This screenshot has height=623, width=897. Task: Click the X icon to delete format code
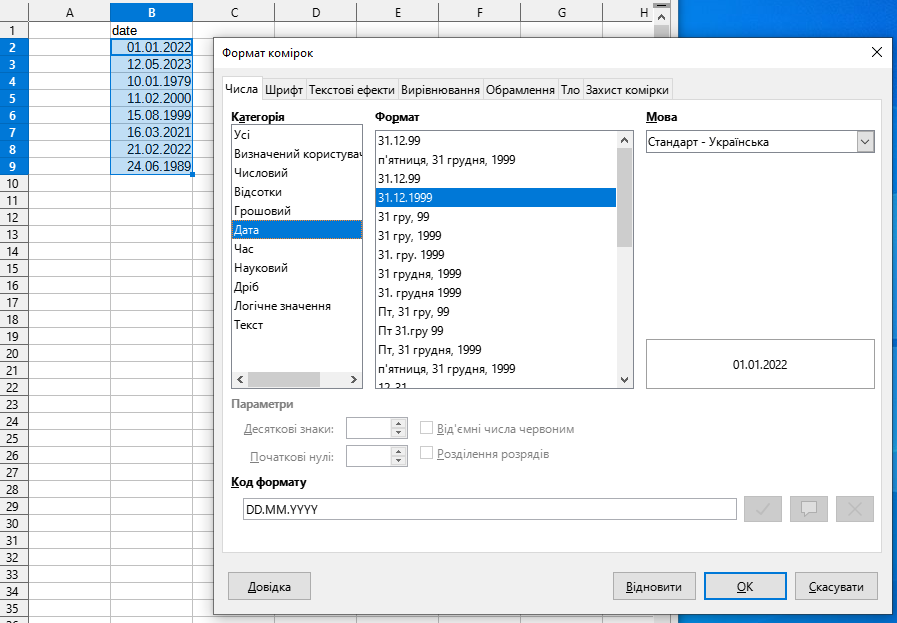(855, 509)
